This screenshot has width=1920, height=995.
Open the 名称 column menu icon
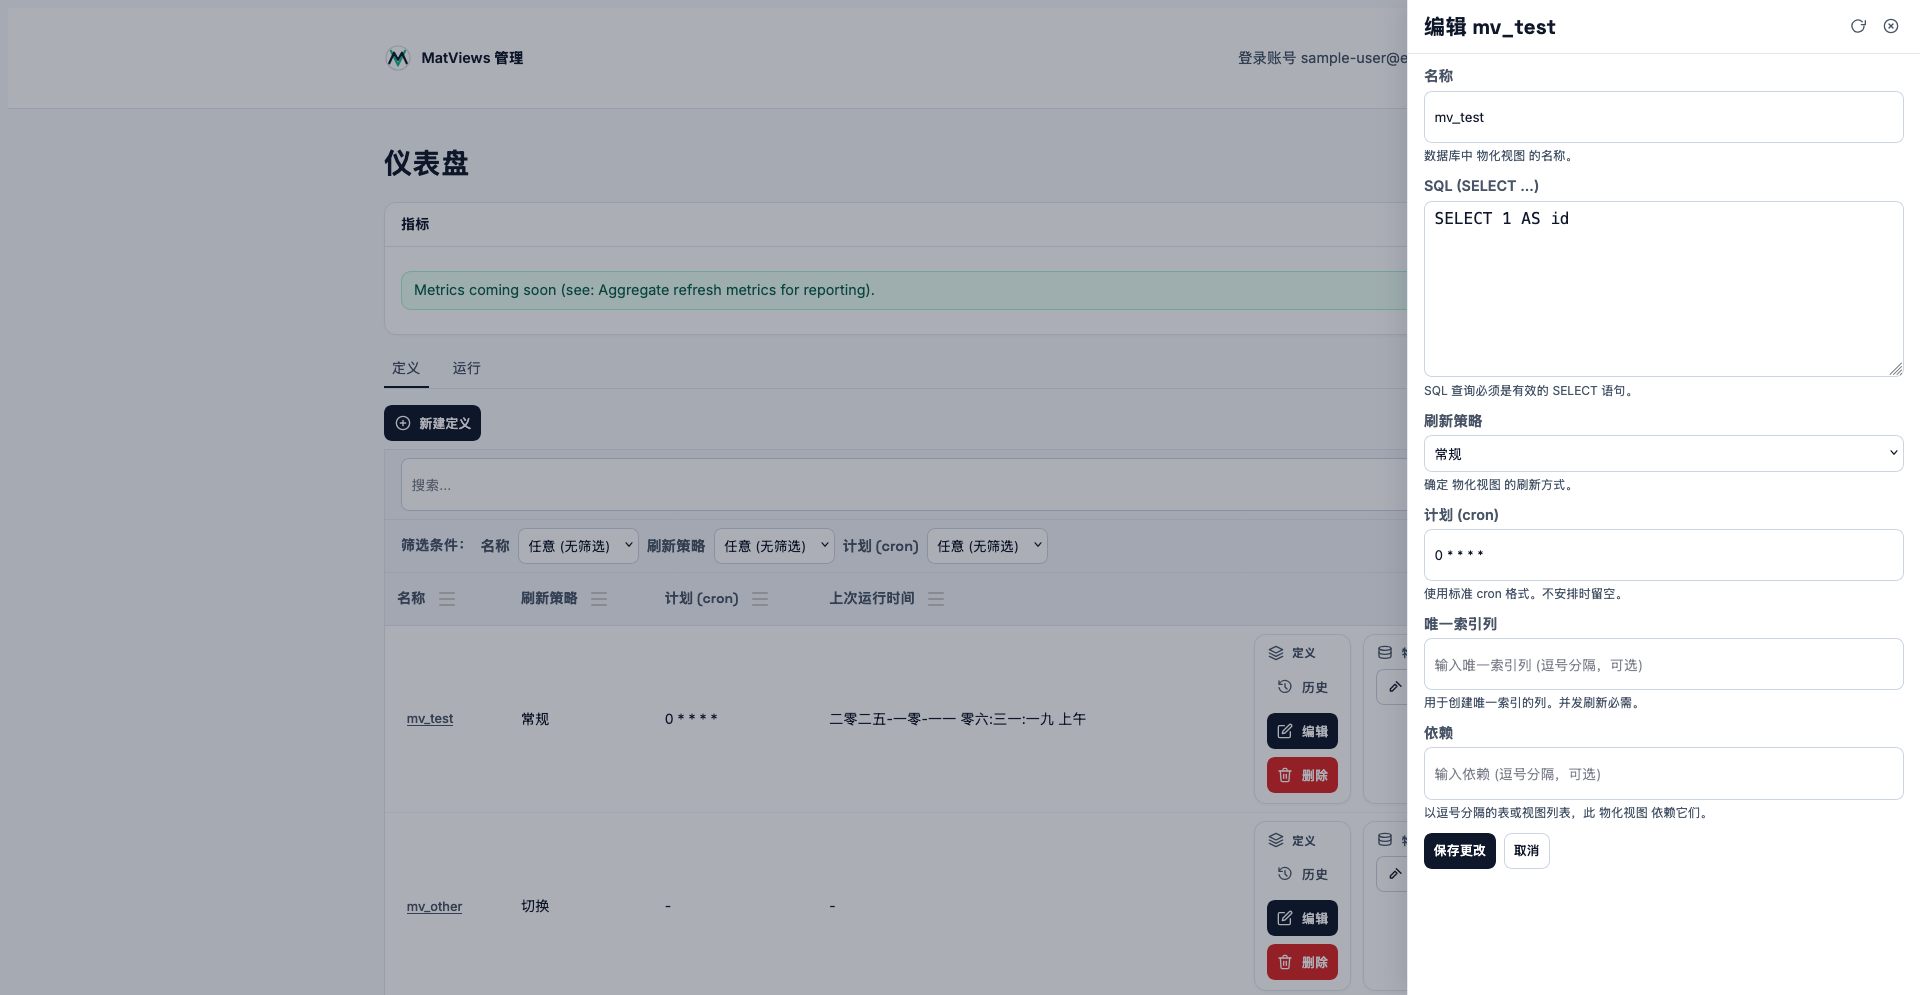click(x=447, y=599)
